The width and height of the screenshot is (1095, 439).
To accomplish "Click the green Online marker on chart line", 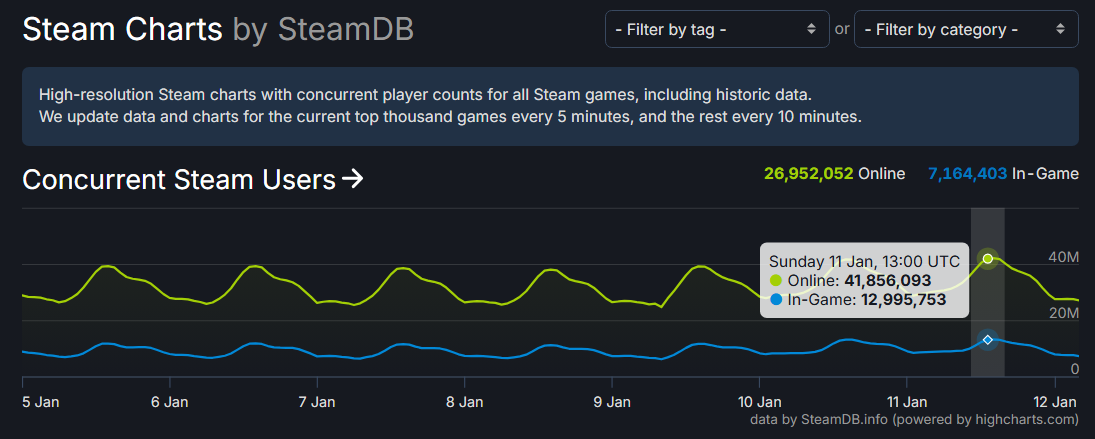I will 988,259.
